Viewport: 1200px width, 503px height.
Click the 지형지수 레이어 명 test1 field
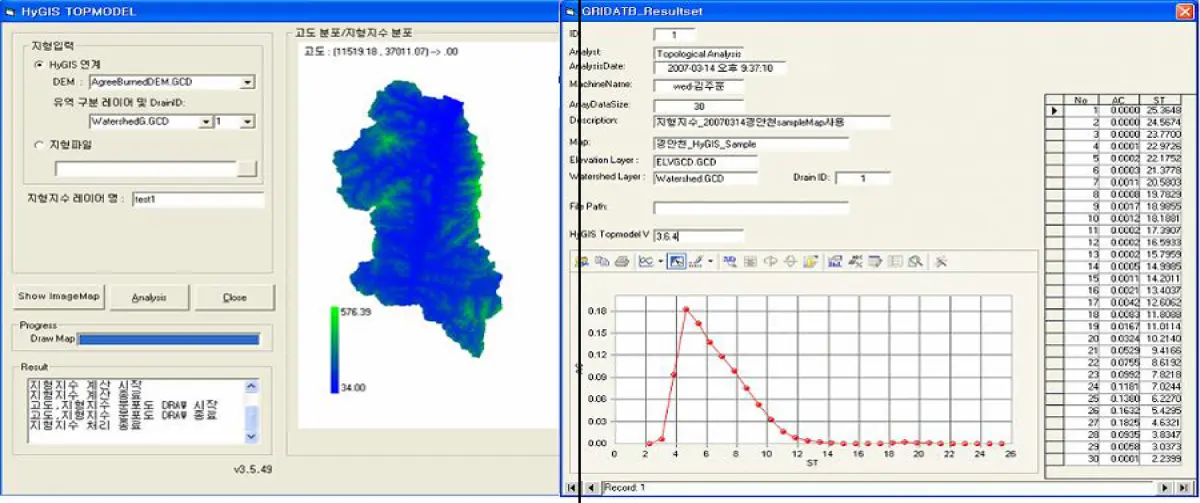tap(197, 200)
